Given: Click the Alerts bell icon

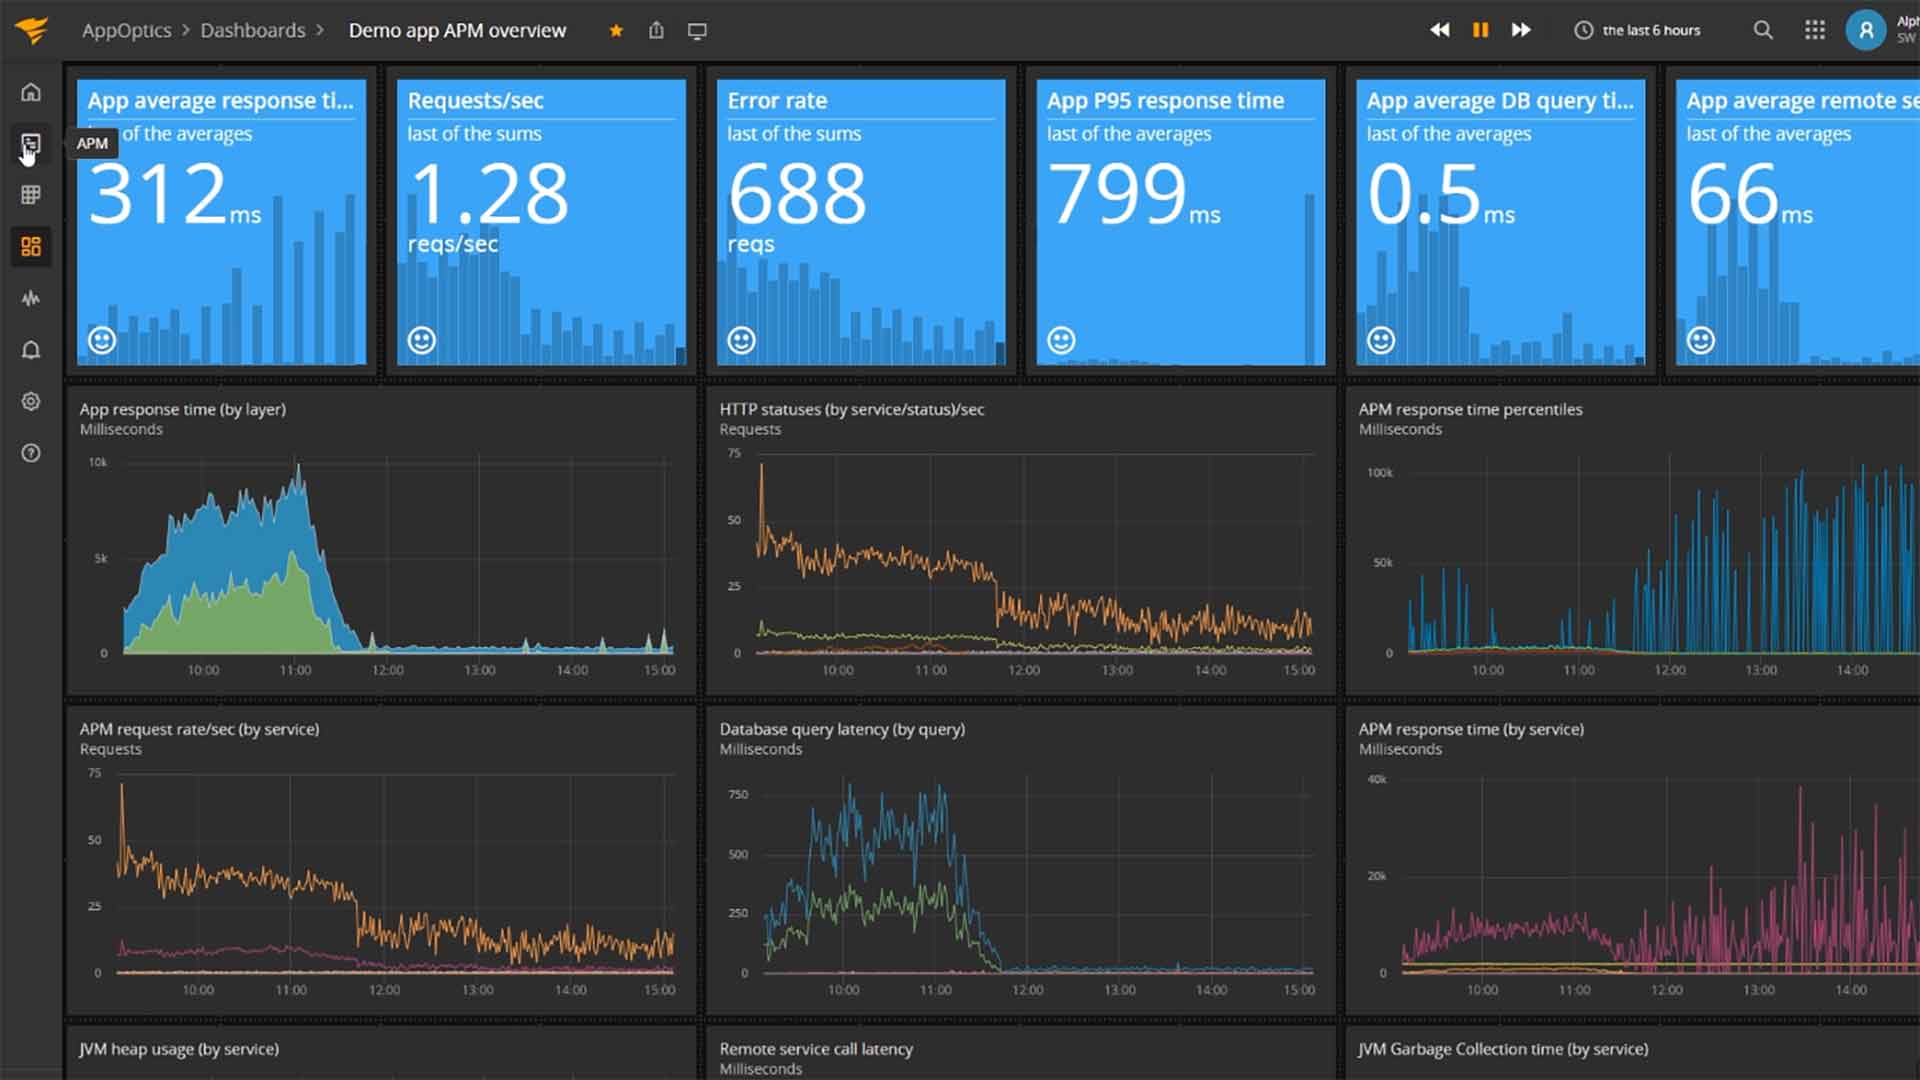Looking at the screenshot, I should click(x=32, y=349).
